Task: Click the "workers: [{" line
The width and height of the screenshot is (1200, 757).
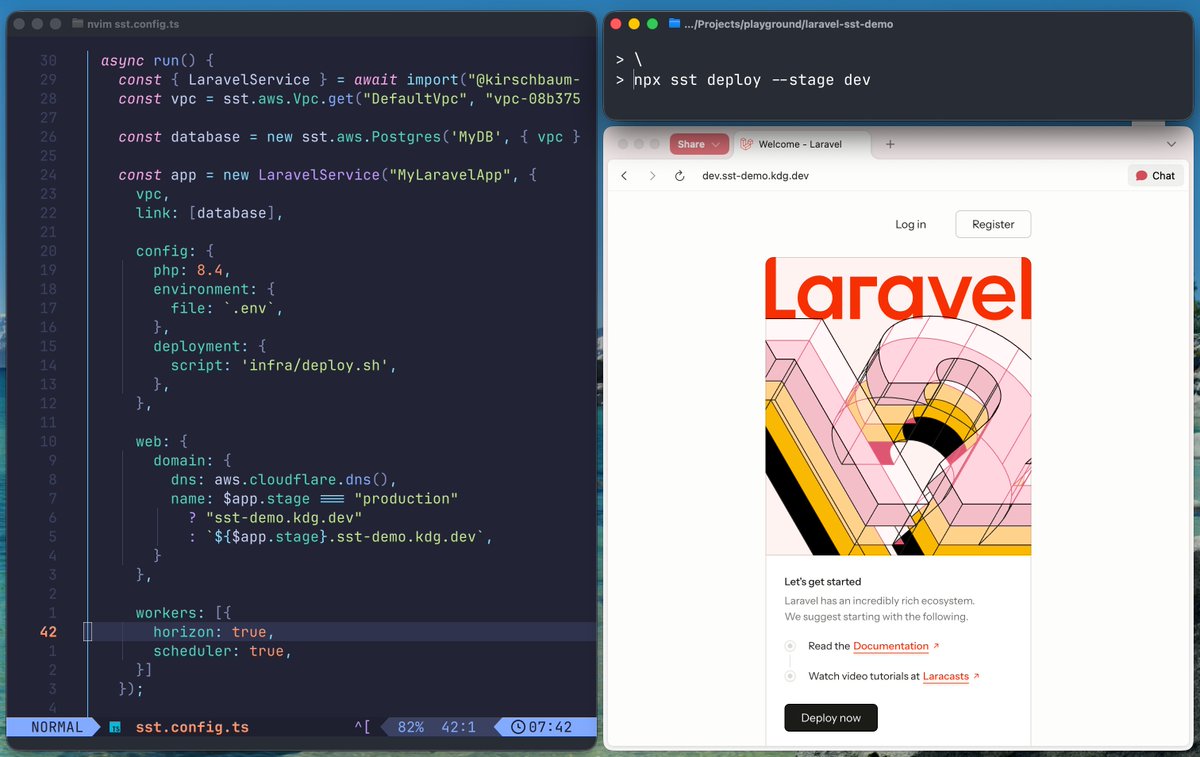Action: click(183, 612)
